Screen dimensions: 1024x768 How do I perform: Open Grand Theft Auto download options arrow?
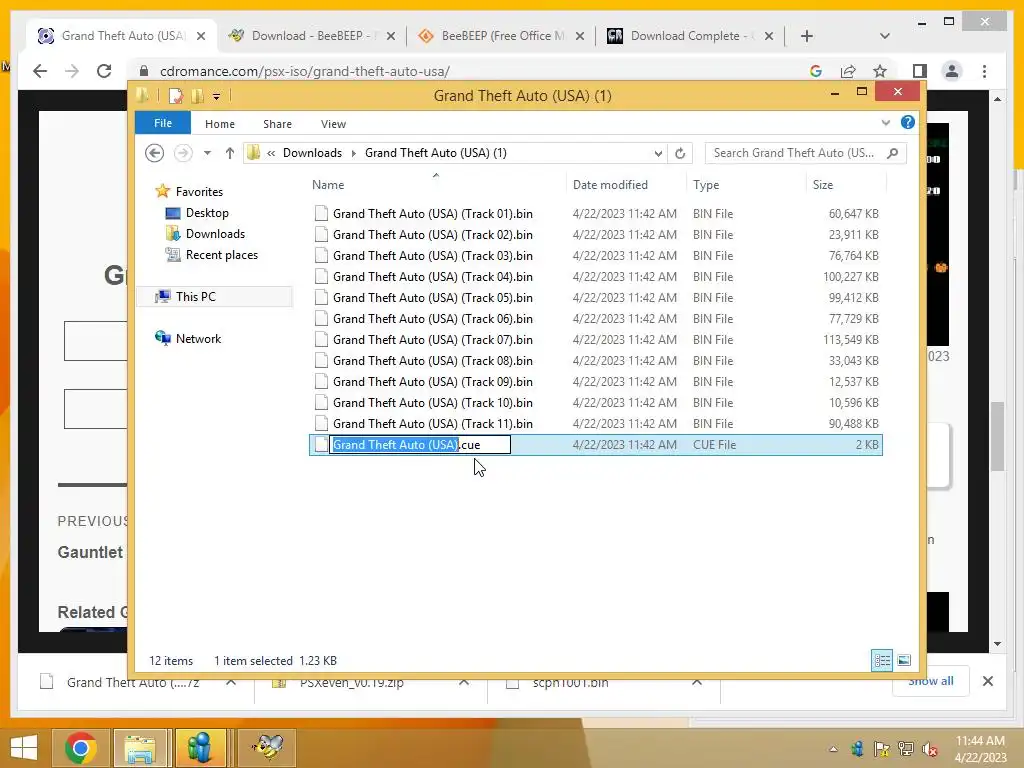(x=231, y=682)
